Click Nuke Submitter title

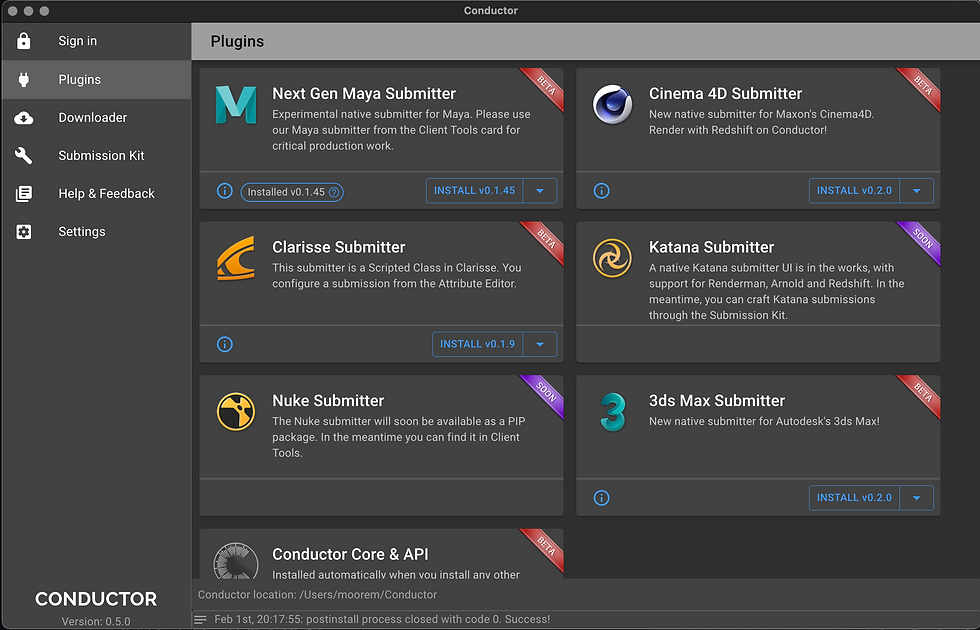point(328,401)
